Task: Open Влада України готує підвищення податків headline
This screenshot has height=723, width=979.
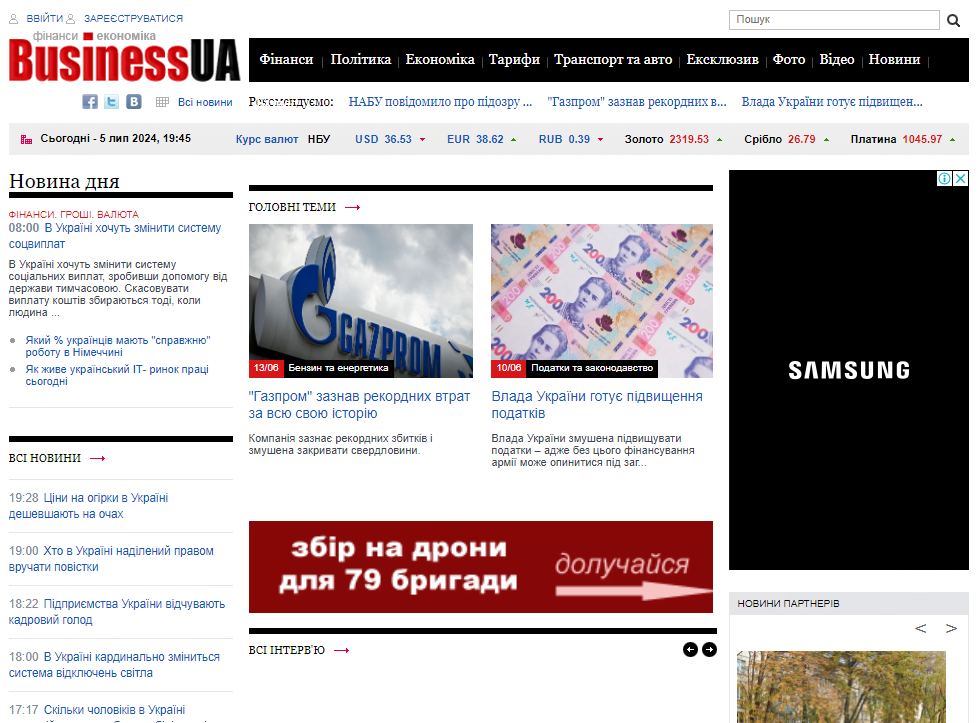Action: click(x=597, y=405)
